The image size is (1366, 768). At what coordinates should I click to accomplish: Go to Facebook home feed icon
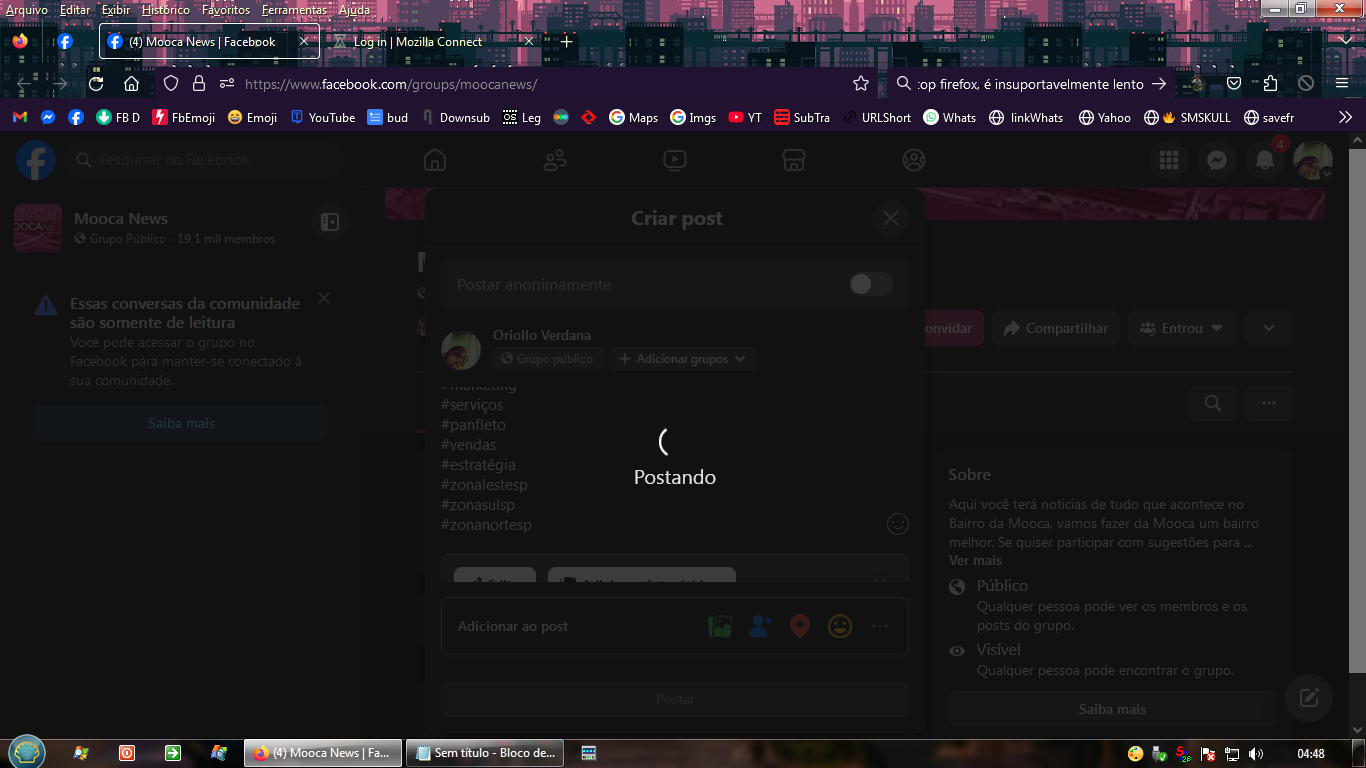[434, 160]
